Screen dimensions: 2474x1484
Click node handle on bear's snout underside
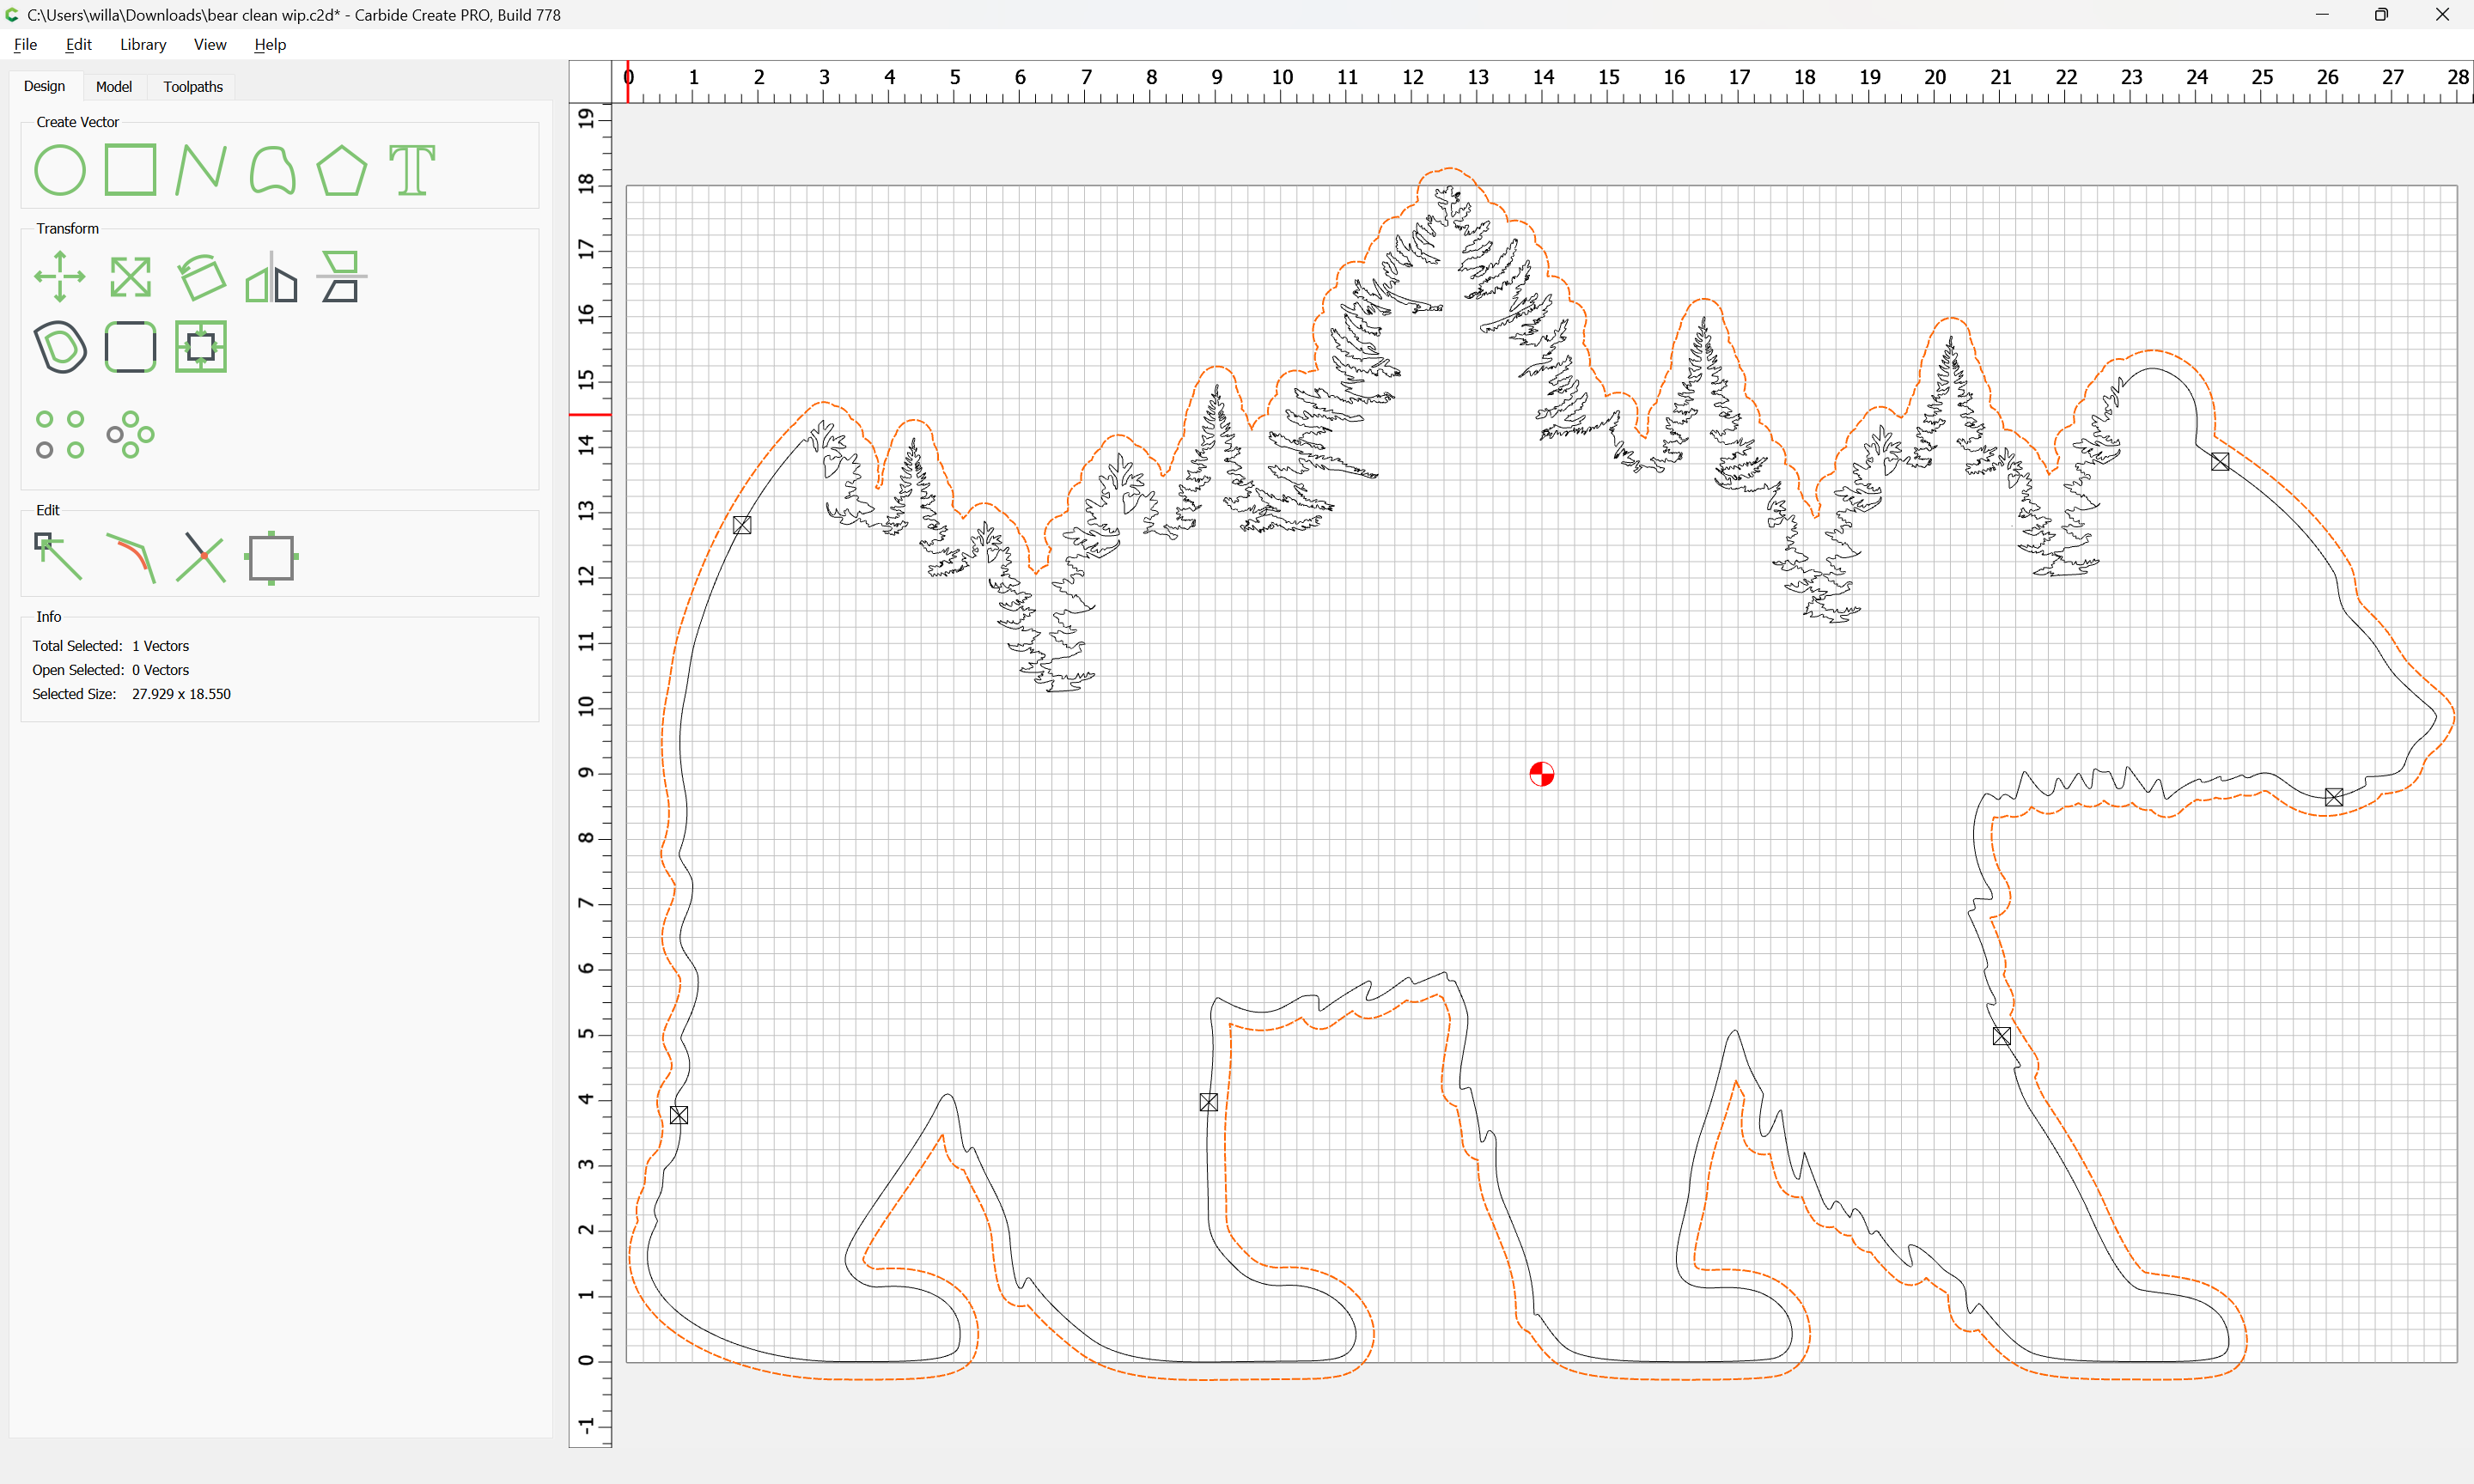point(2334,797)
